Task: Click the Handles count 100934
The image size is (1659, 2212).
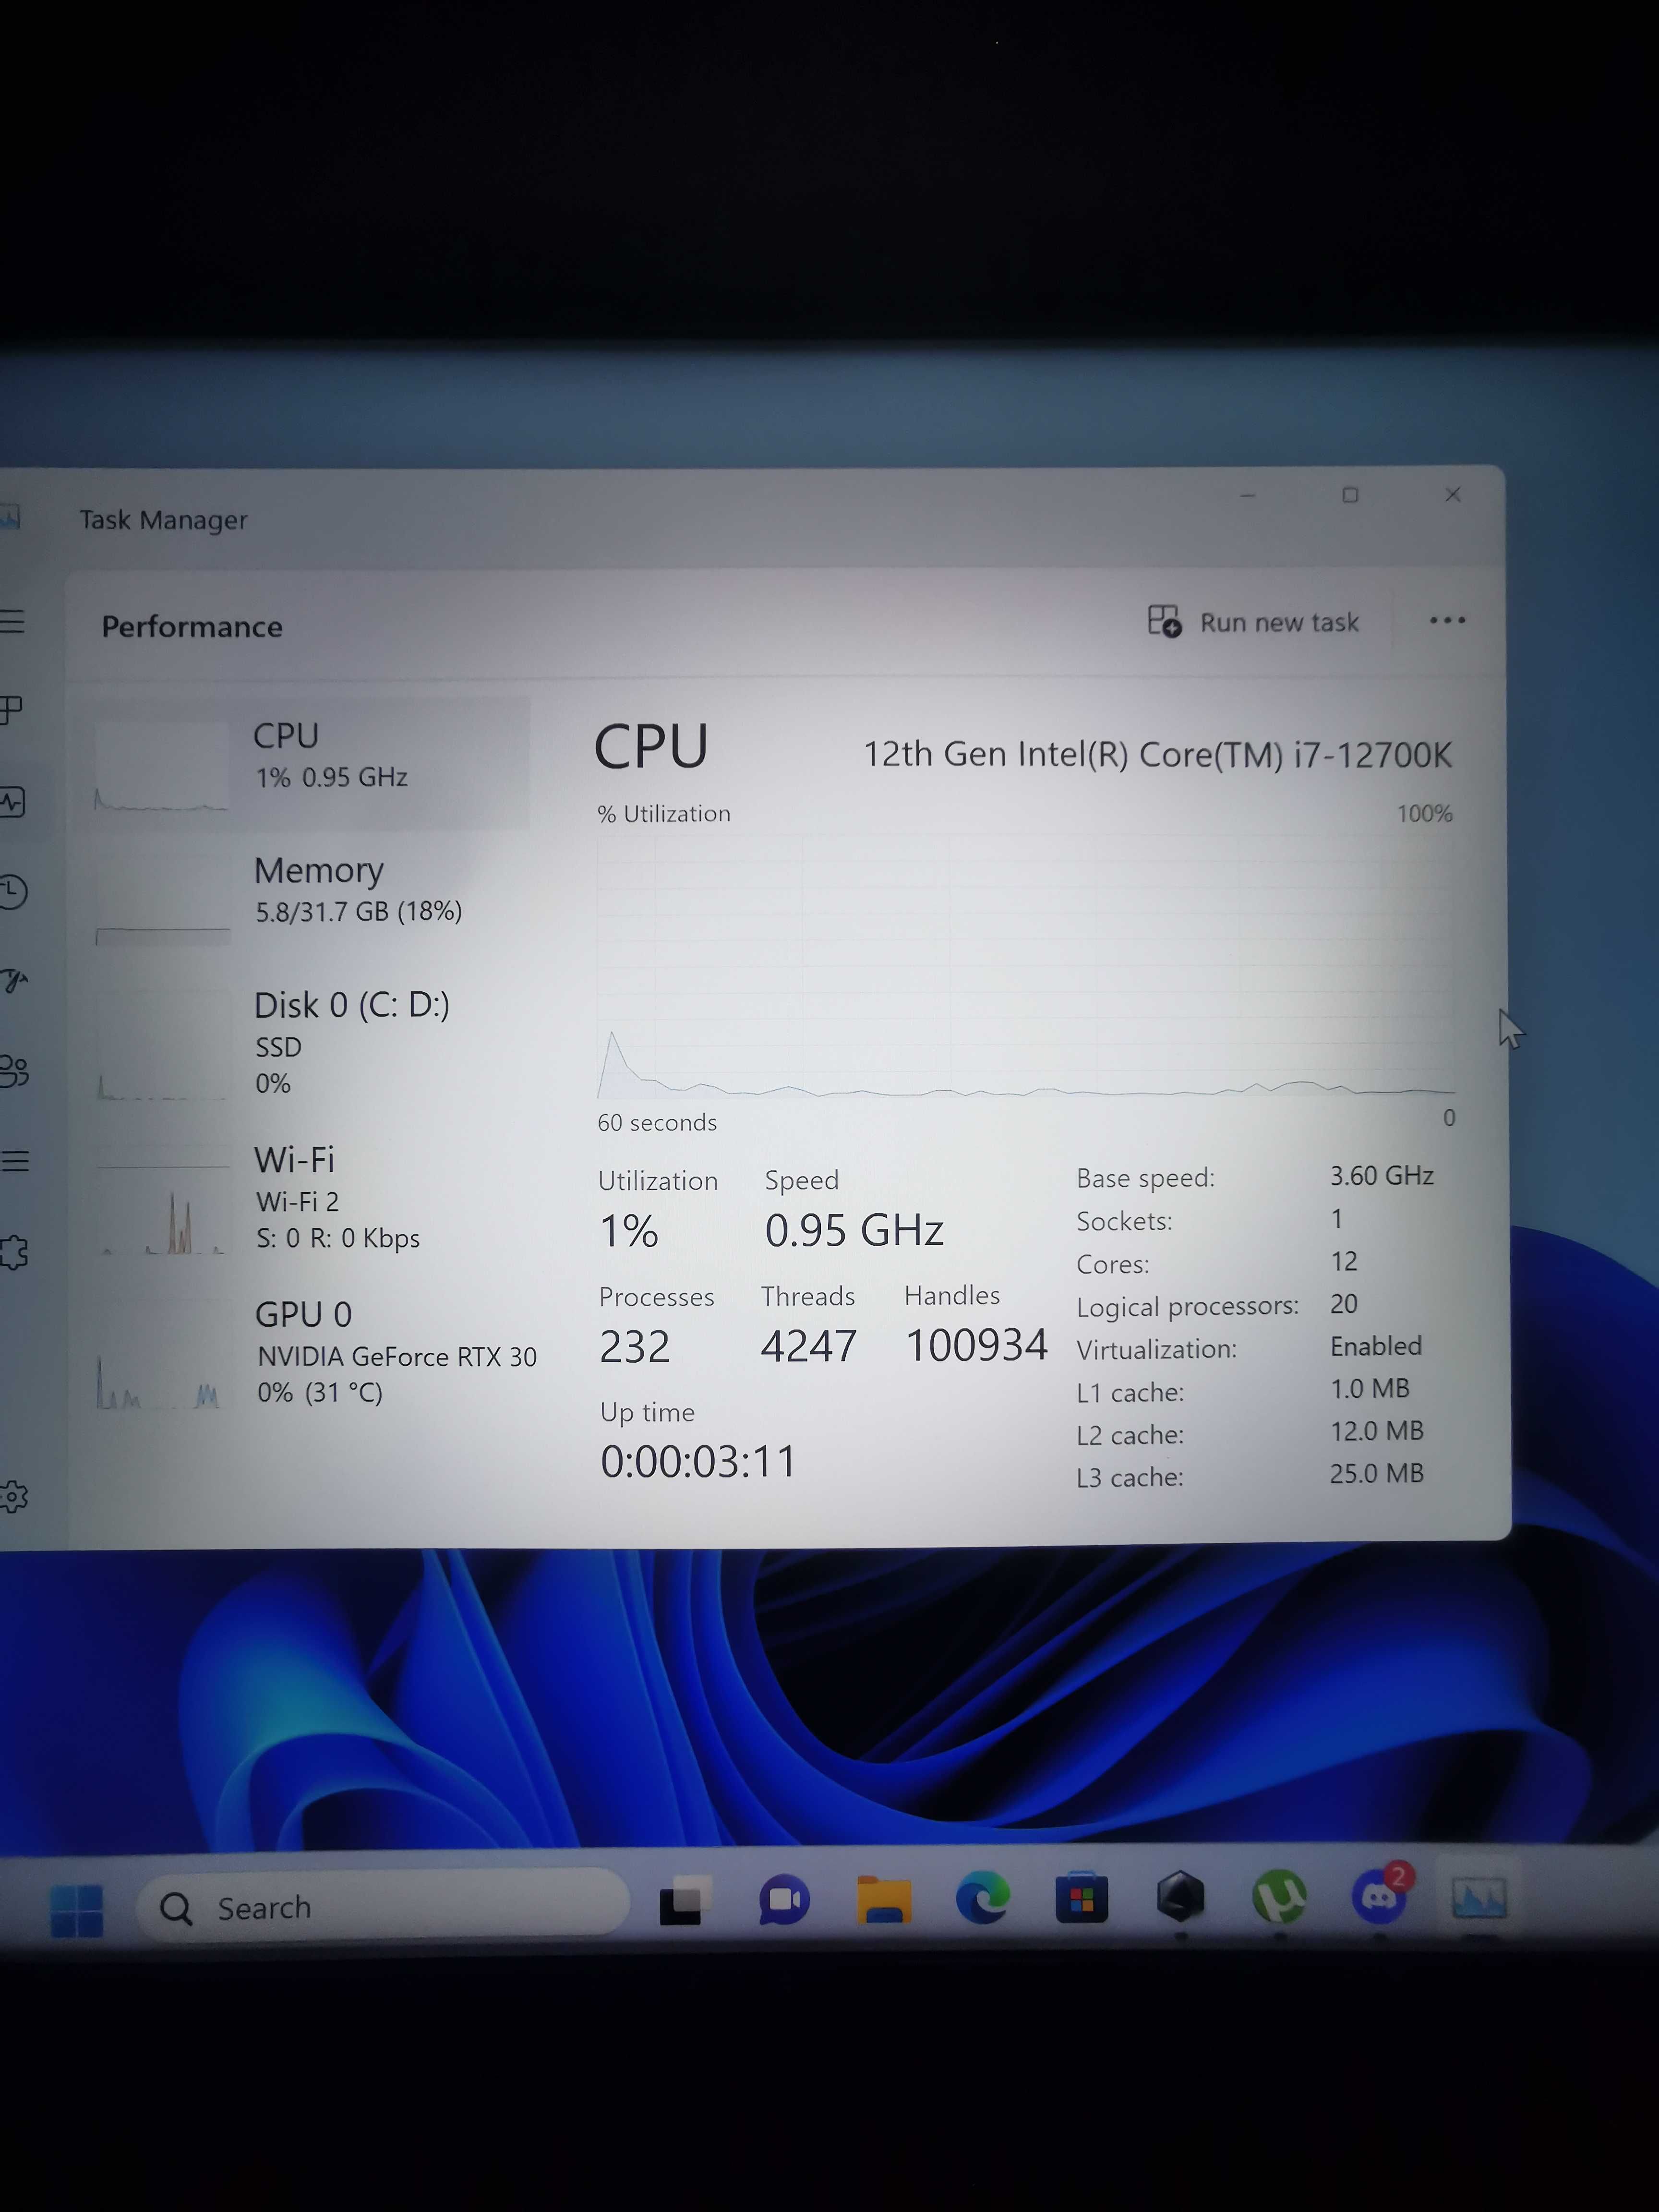Action: (976, 1345)
